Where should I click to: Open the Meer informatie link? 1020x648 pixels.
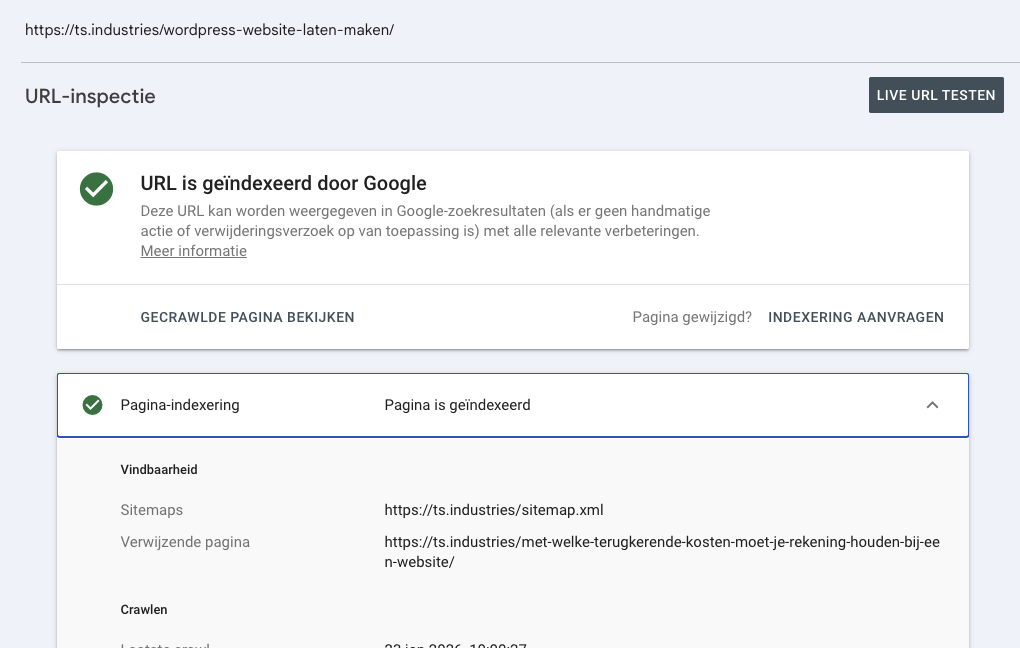coord(193,251)
